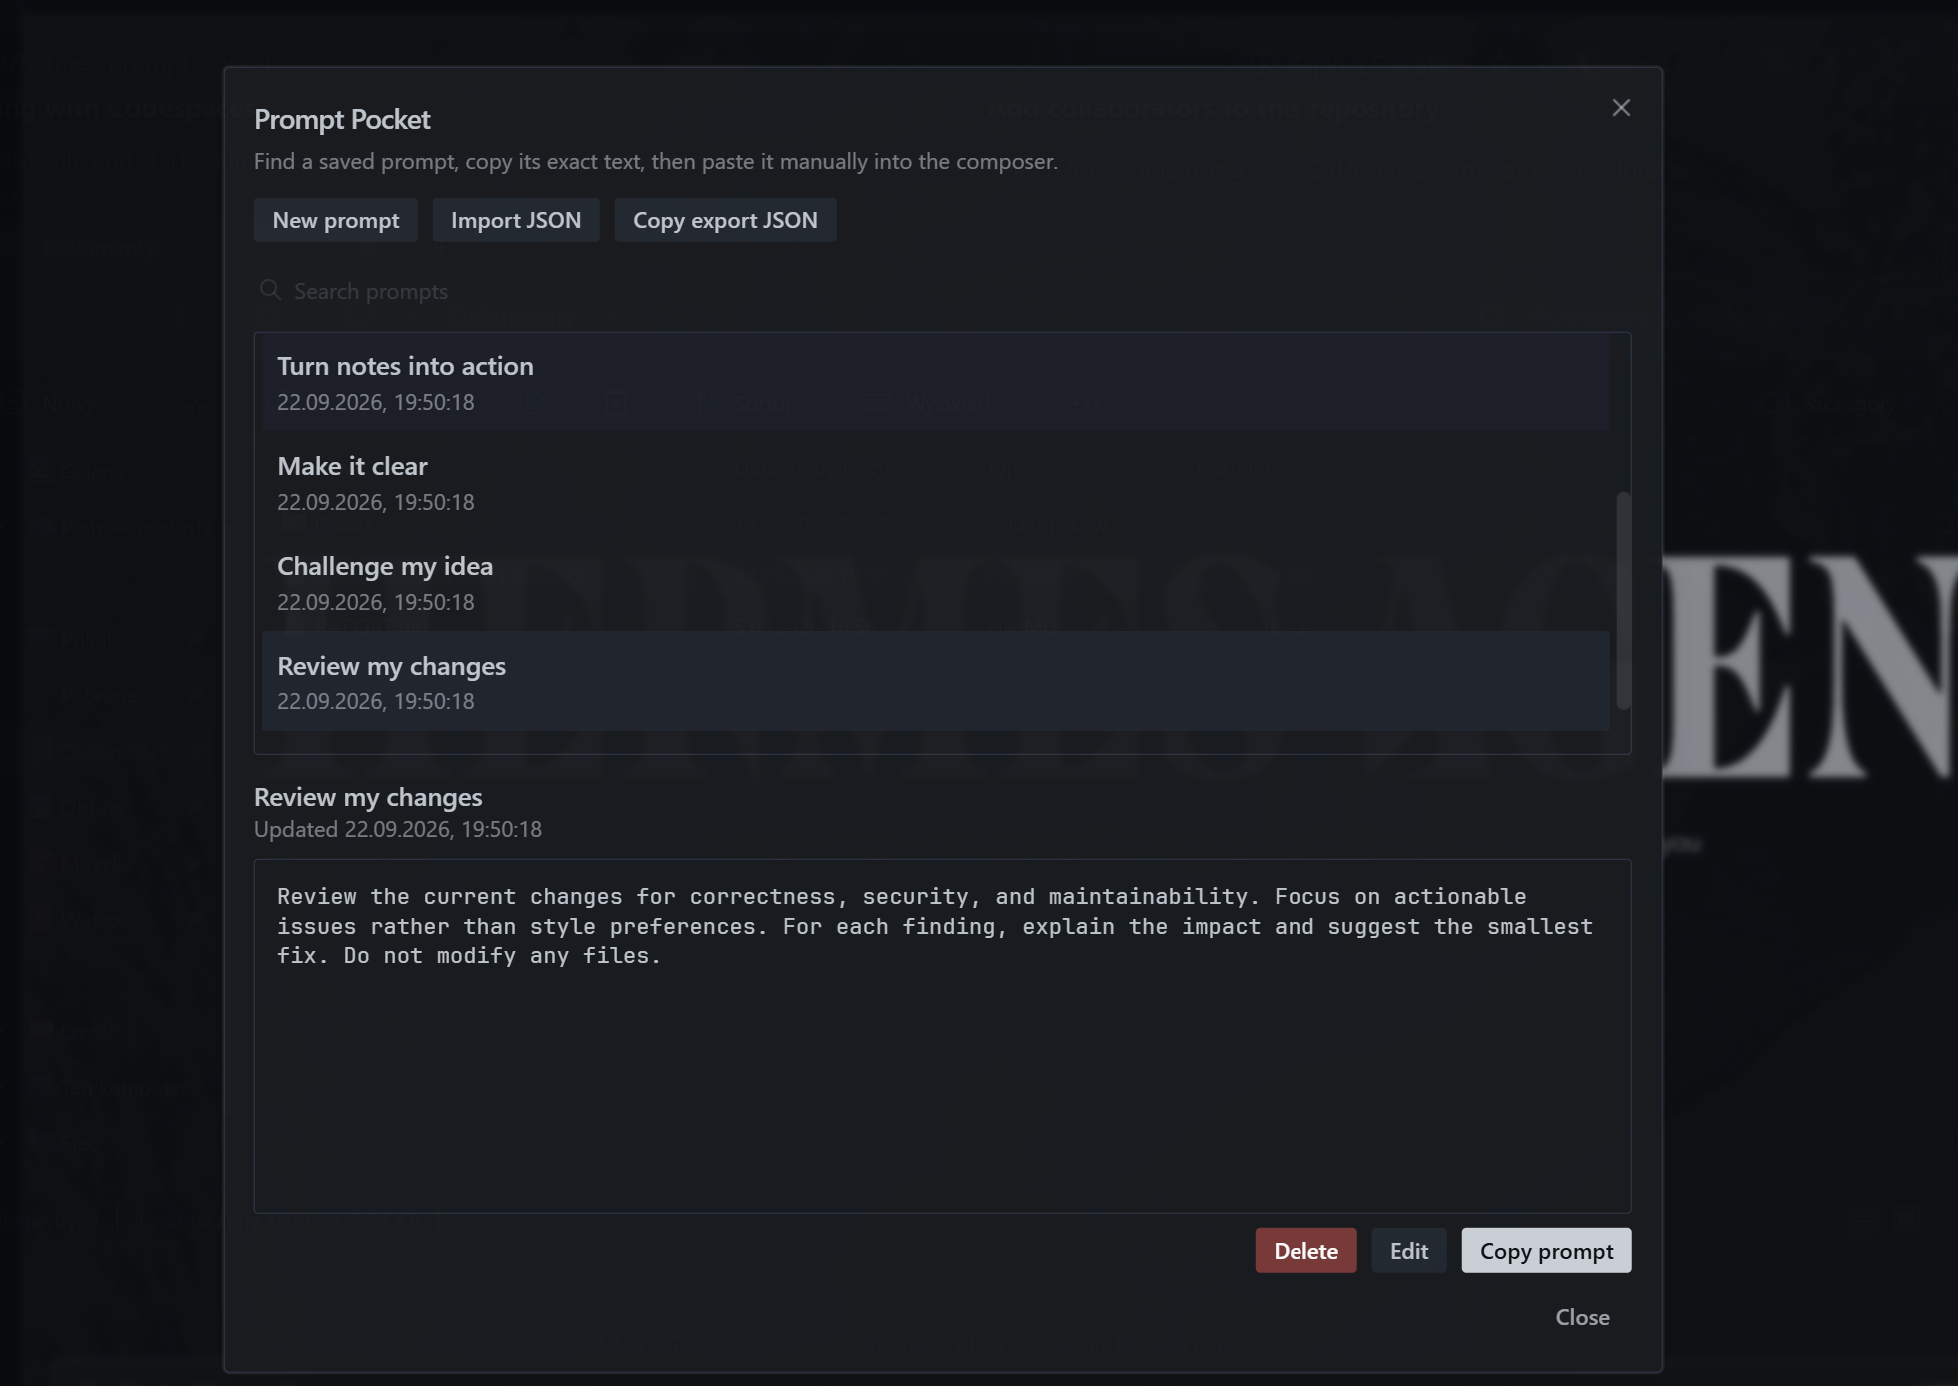
Task: Click Copy export JSON
Action: pos(725,220)
